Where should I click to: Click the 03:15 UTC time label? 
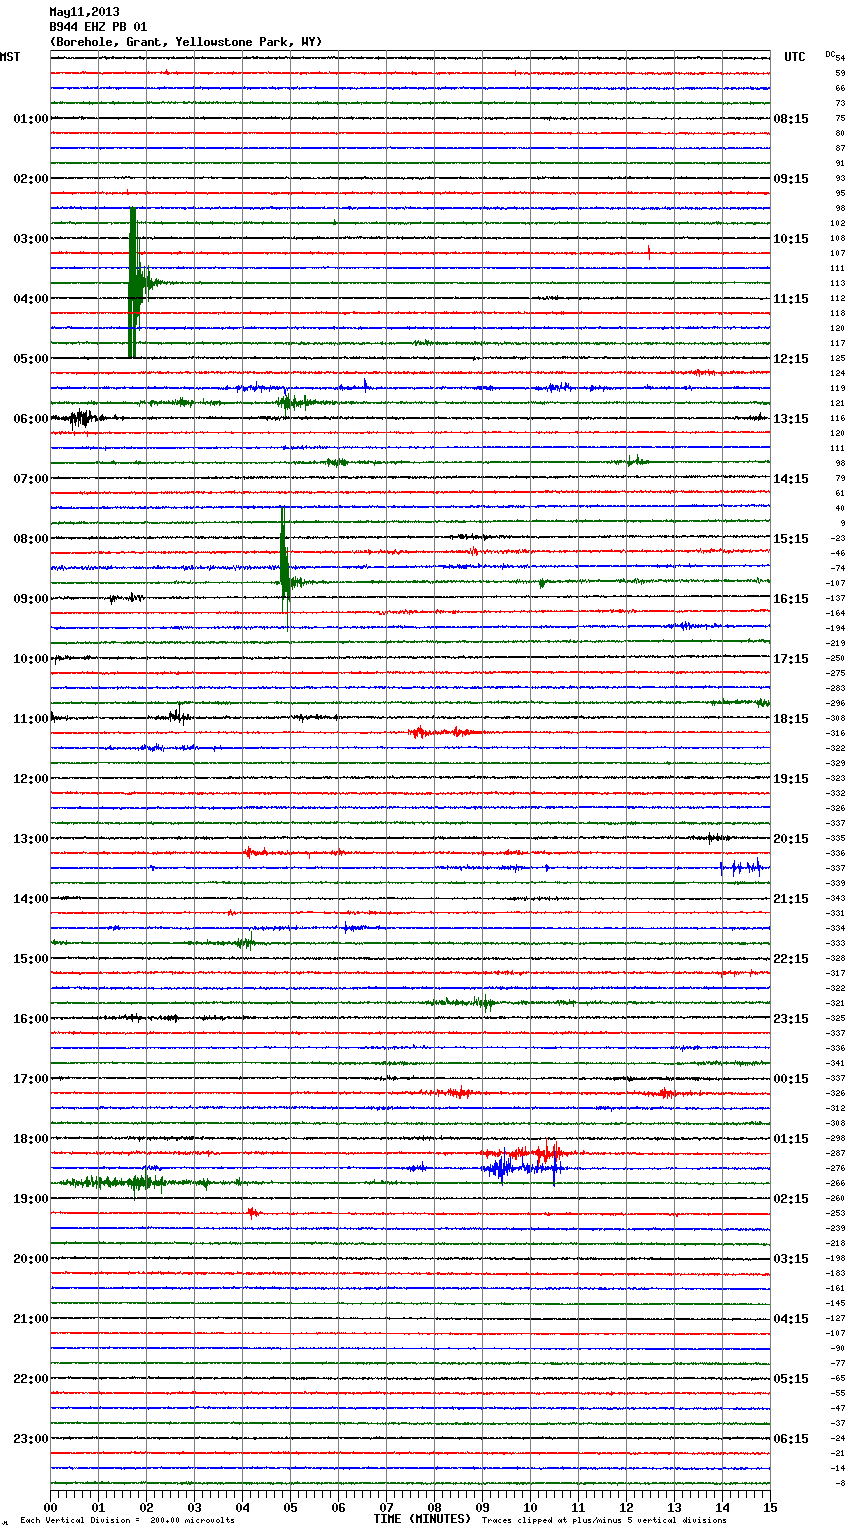pos(791,1259)
